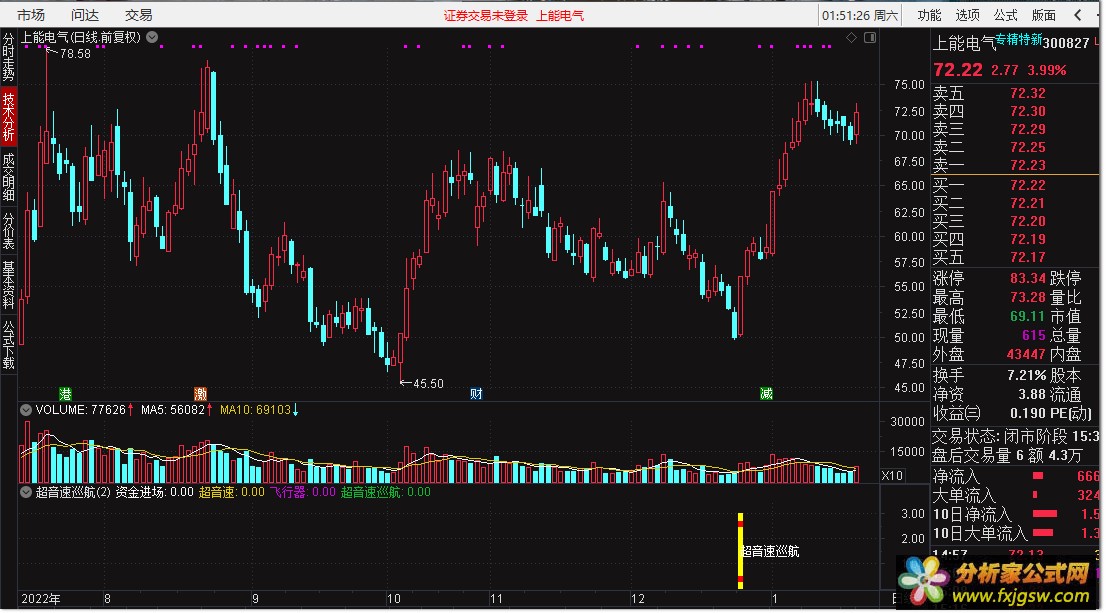Viewport: 1106px width, 613px height.
Task: Click the 净资 value 3.88
Action: [1032, 394]
